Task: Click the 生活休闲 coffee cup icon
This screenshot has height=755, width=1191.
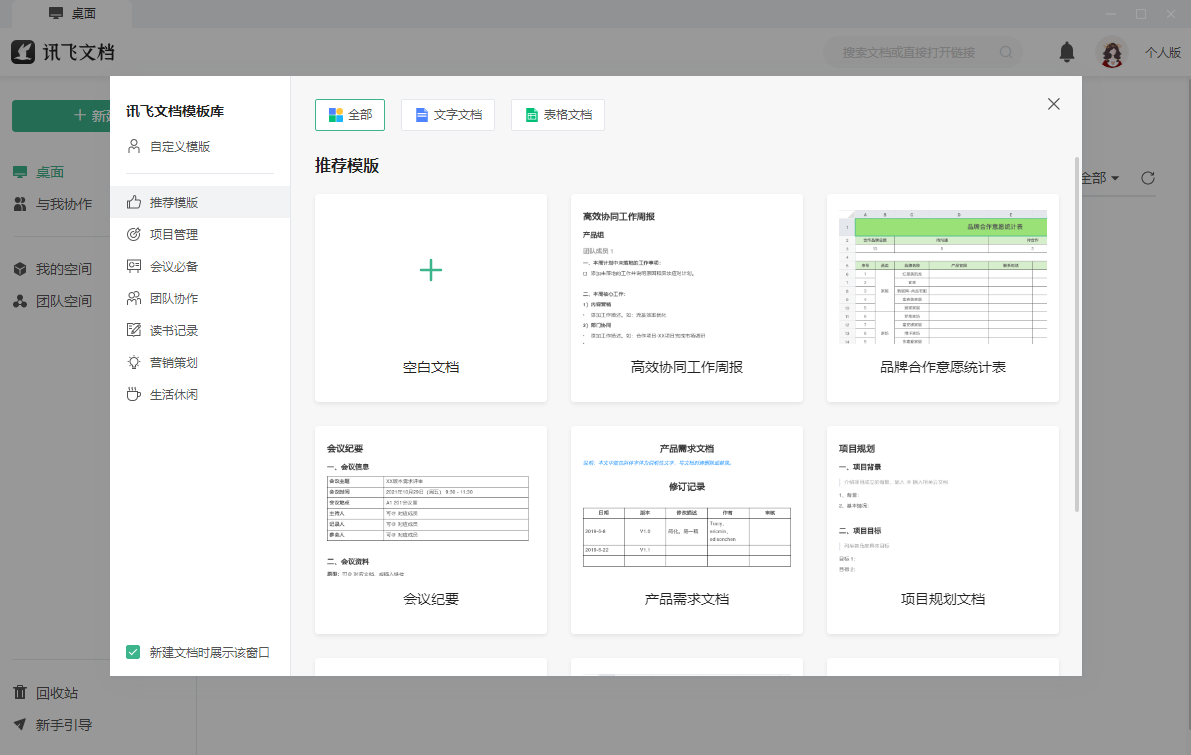Action: [x=134, y=394]
